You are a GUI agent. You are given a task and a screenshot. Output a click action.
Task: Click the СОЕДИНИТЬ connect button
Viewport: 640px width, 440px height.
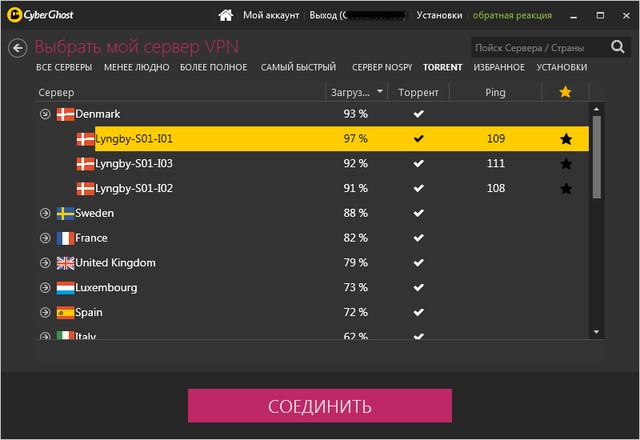click(320, 406)
